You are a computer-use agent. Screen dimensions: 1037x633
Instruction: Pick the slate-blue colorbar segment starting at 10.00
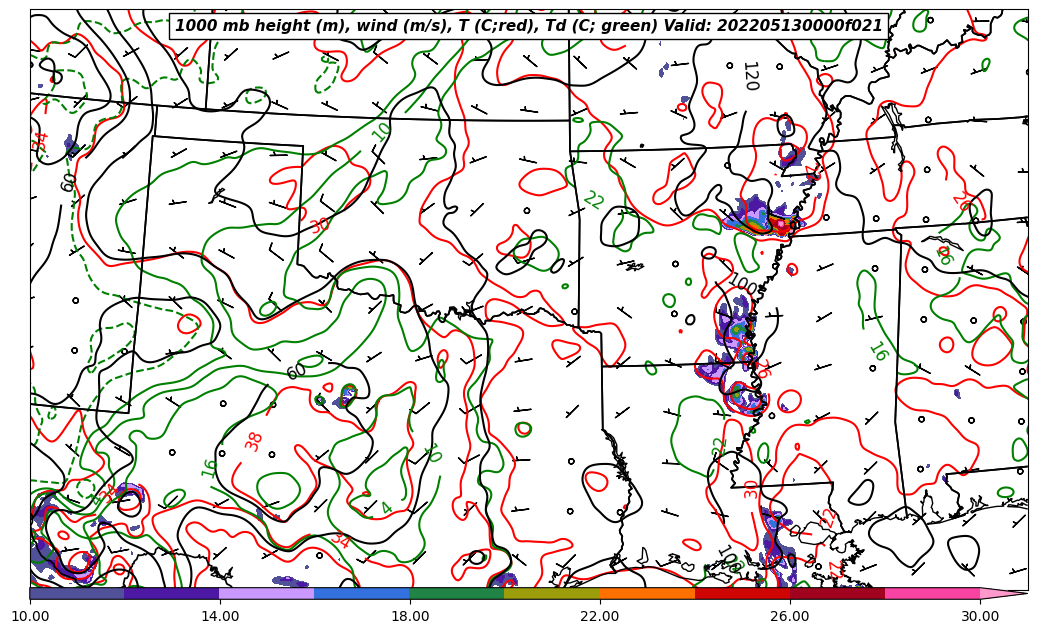click(77, 593)
